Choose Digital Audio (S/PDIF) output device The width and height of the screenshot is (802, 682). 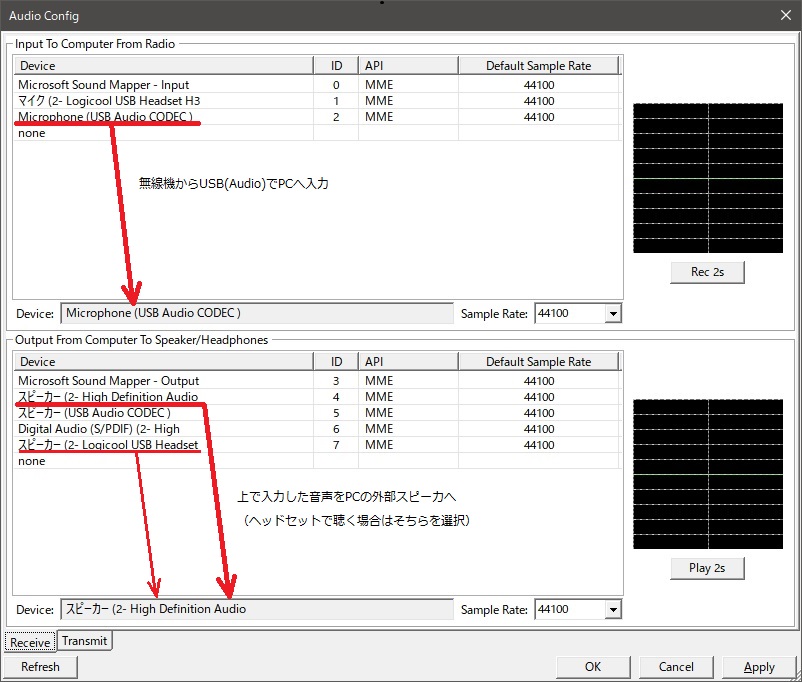point(98,429)
